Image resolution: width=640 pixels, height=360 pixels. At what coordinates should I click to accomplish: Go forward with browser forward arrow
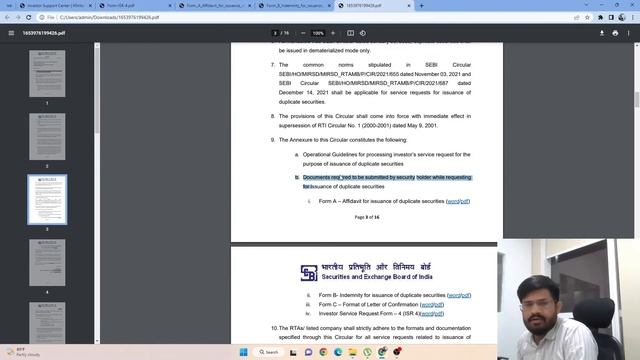pyautogui.click(x=18, y=18)
